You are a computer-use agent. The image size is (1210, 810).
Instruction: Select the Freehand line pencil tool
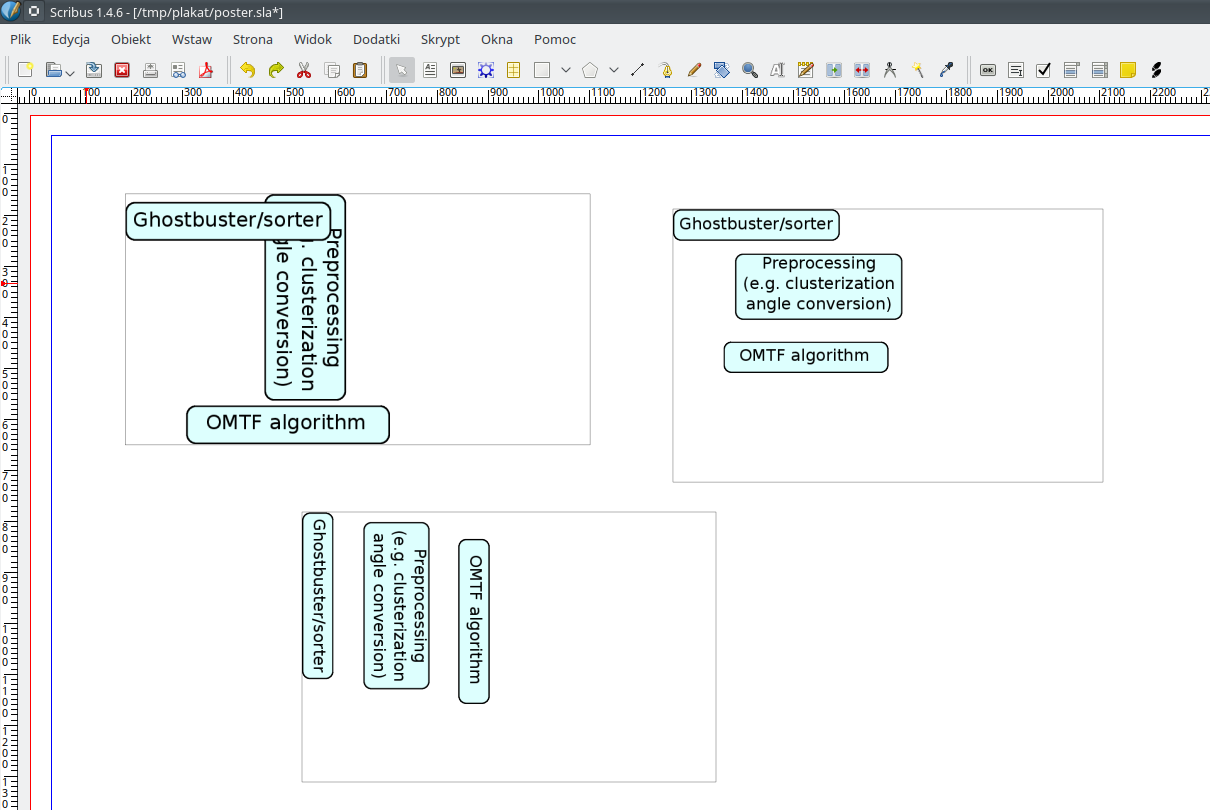(x=694, y=70)
